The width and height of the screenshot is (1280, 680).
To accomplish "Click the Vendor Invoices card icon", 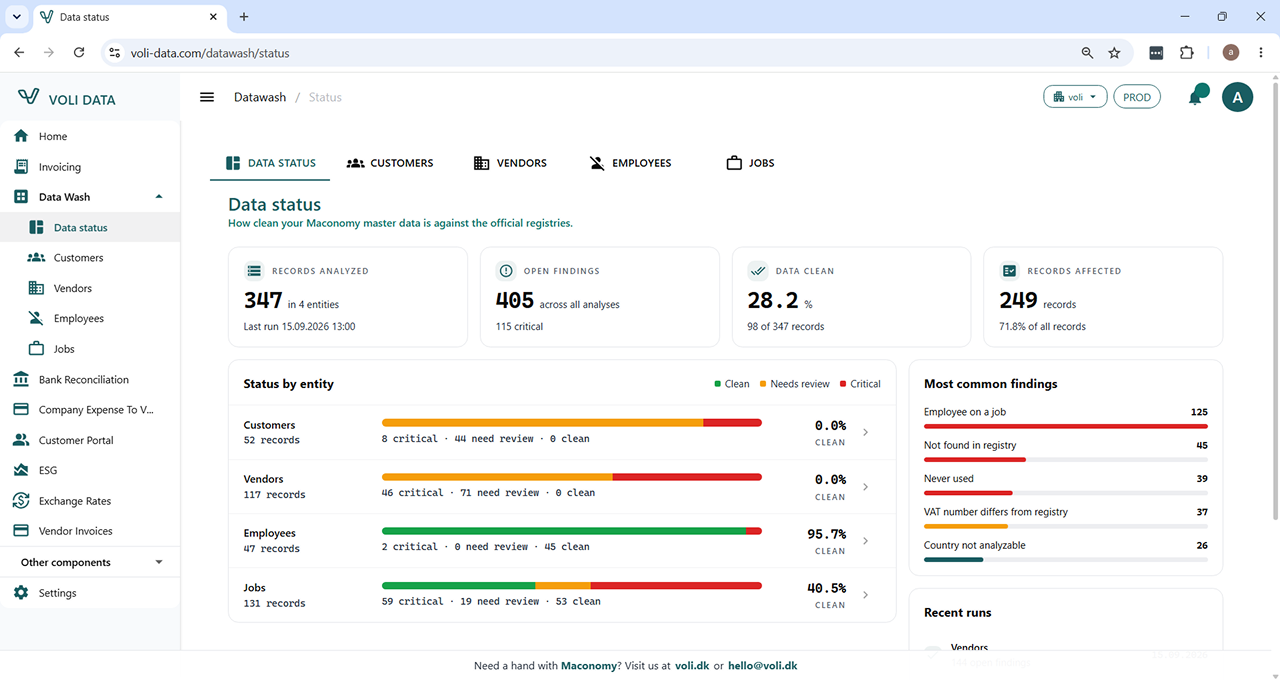I will click(21, 531).
